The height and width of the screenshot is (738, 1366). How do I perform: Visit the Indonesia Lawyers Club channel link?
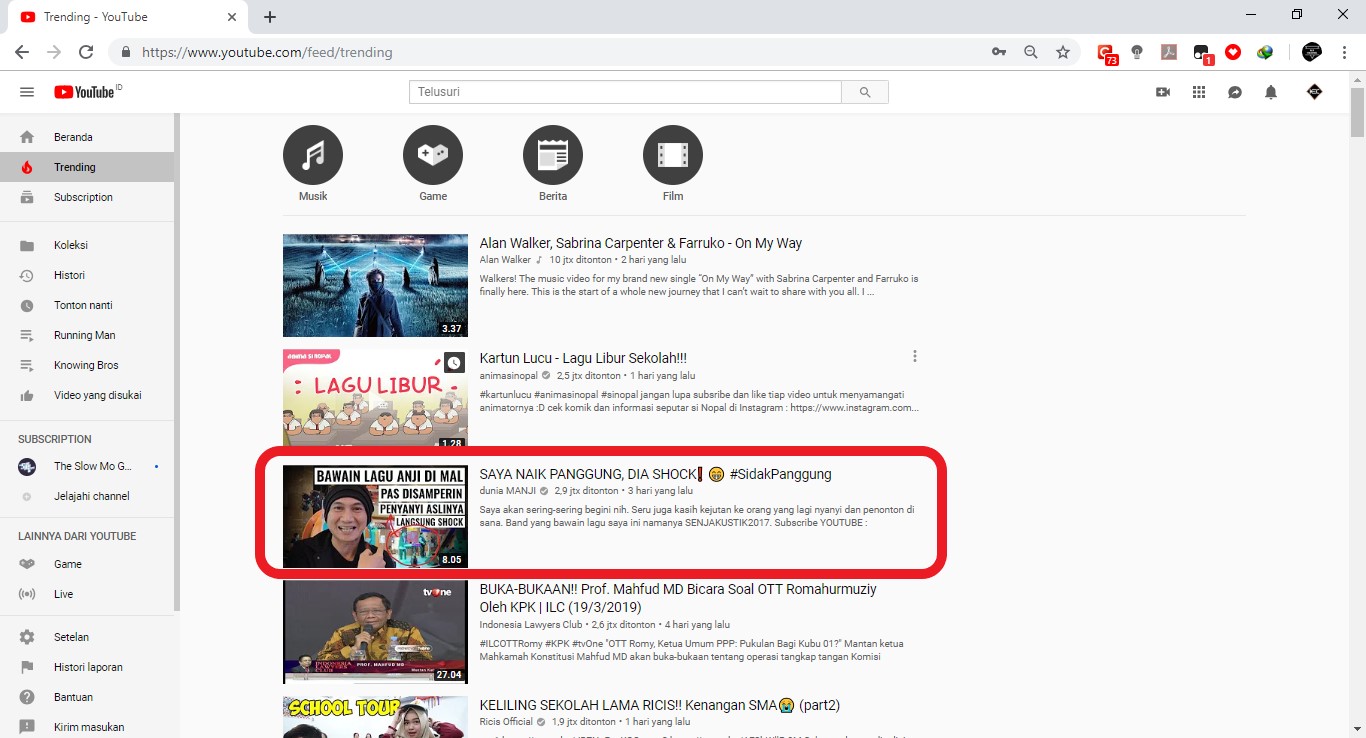[x=530, y=625]
